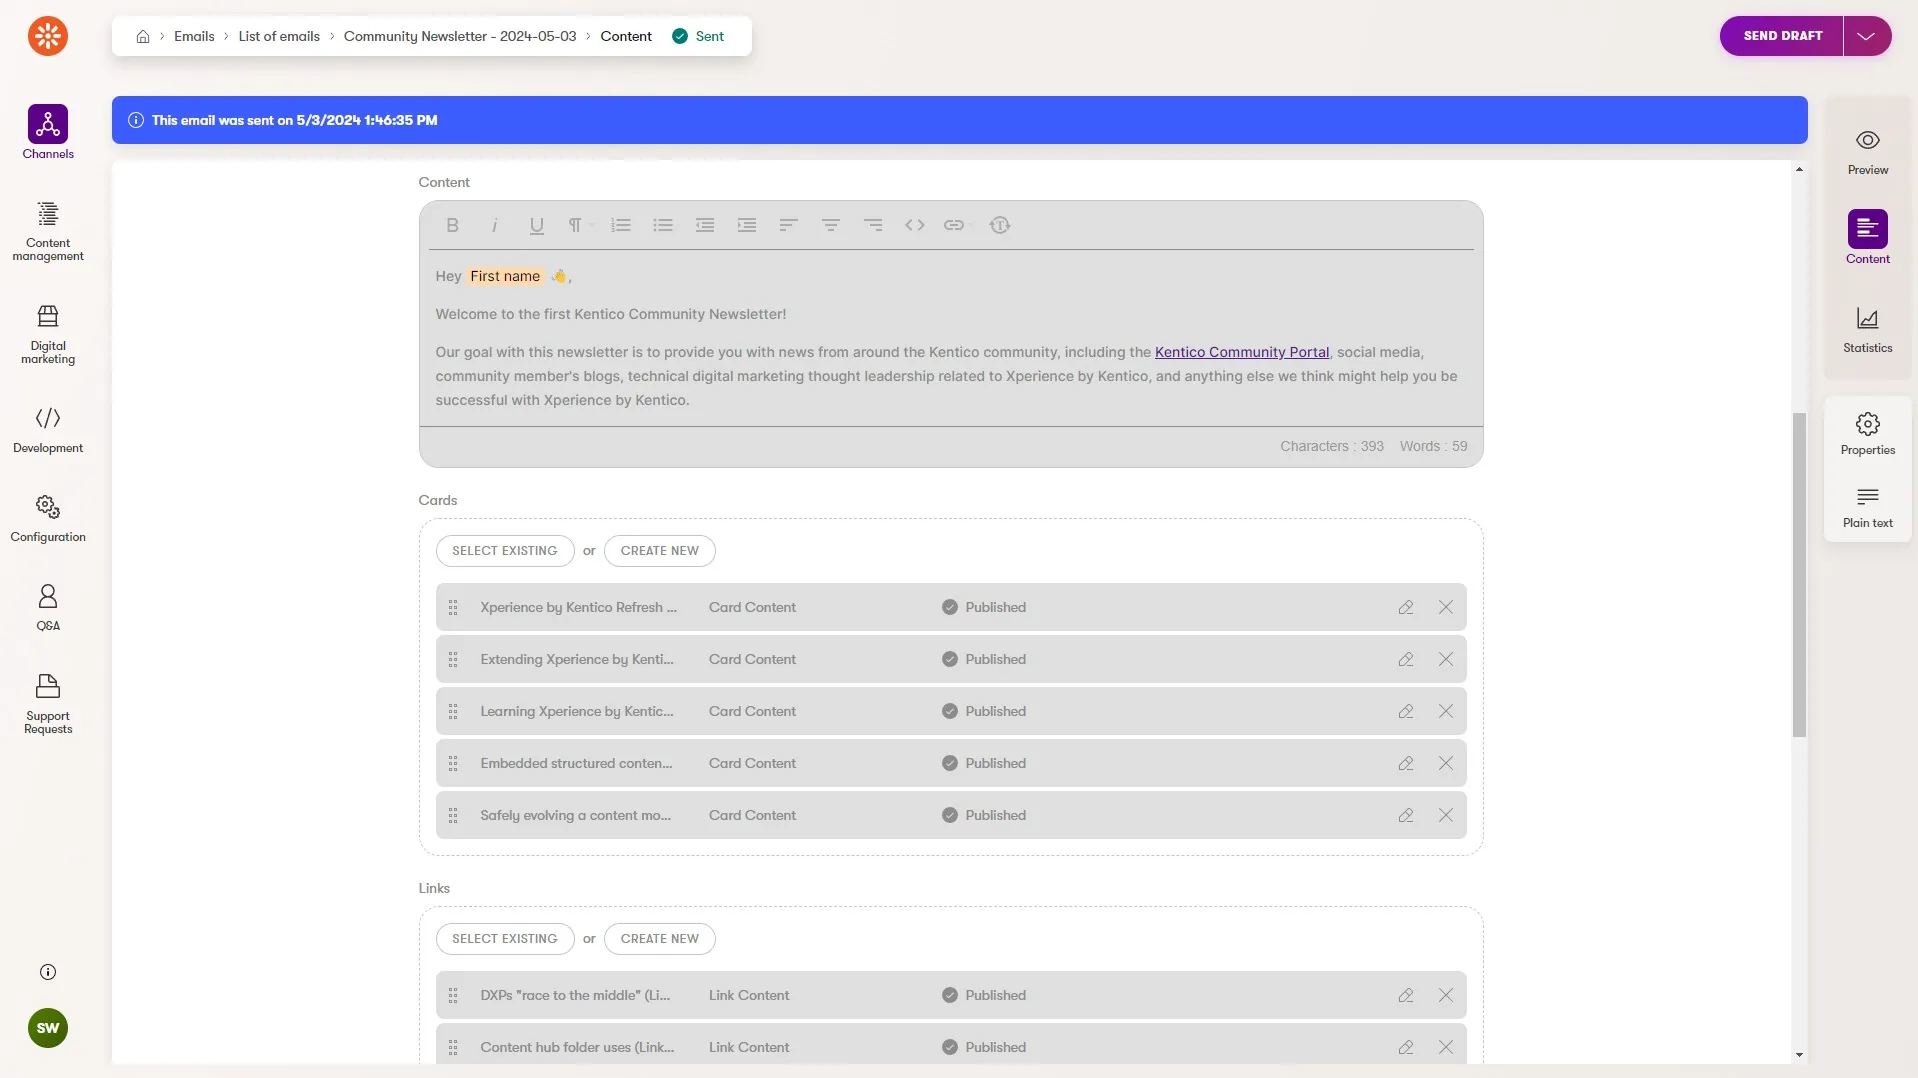This screenshot has height=1078, width=1918.
Task: Click List of emails breadcrumb
Action: pyautogui.click(x=279, y=36)
